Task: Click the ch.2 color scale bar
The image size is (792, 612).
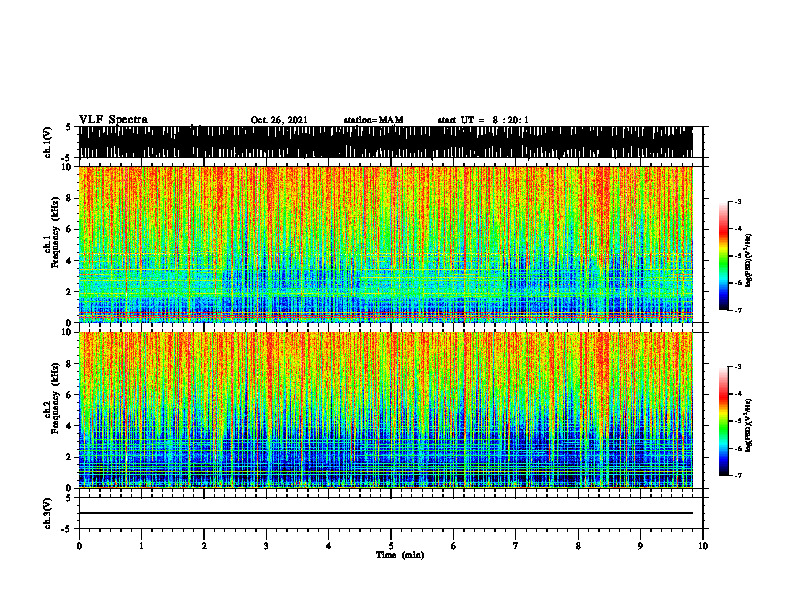Action: tap(723, 421)
